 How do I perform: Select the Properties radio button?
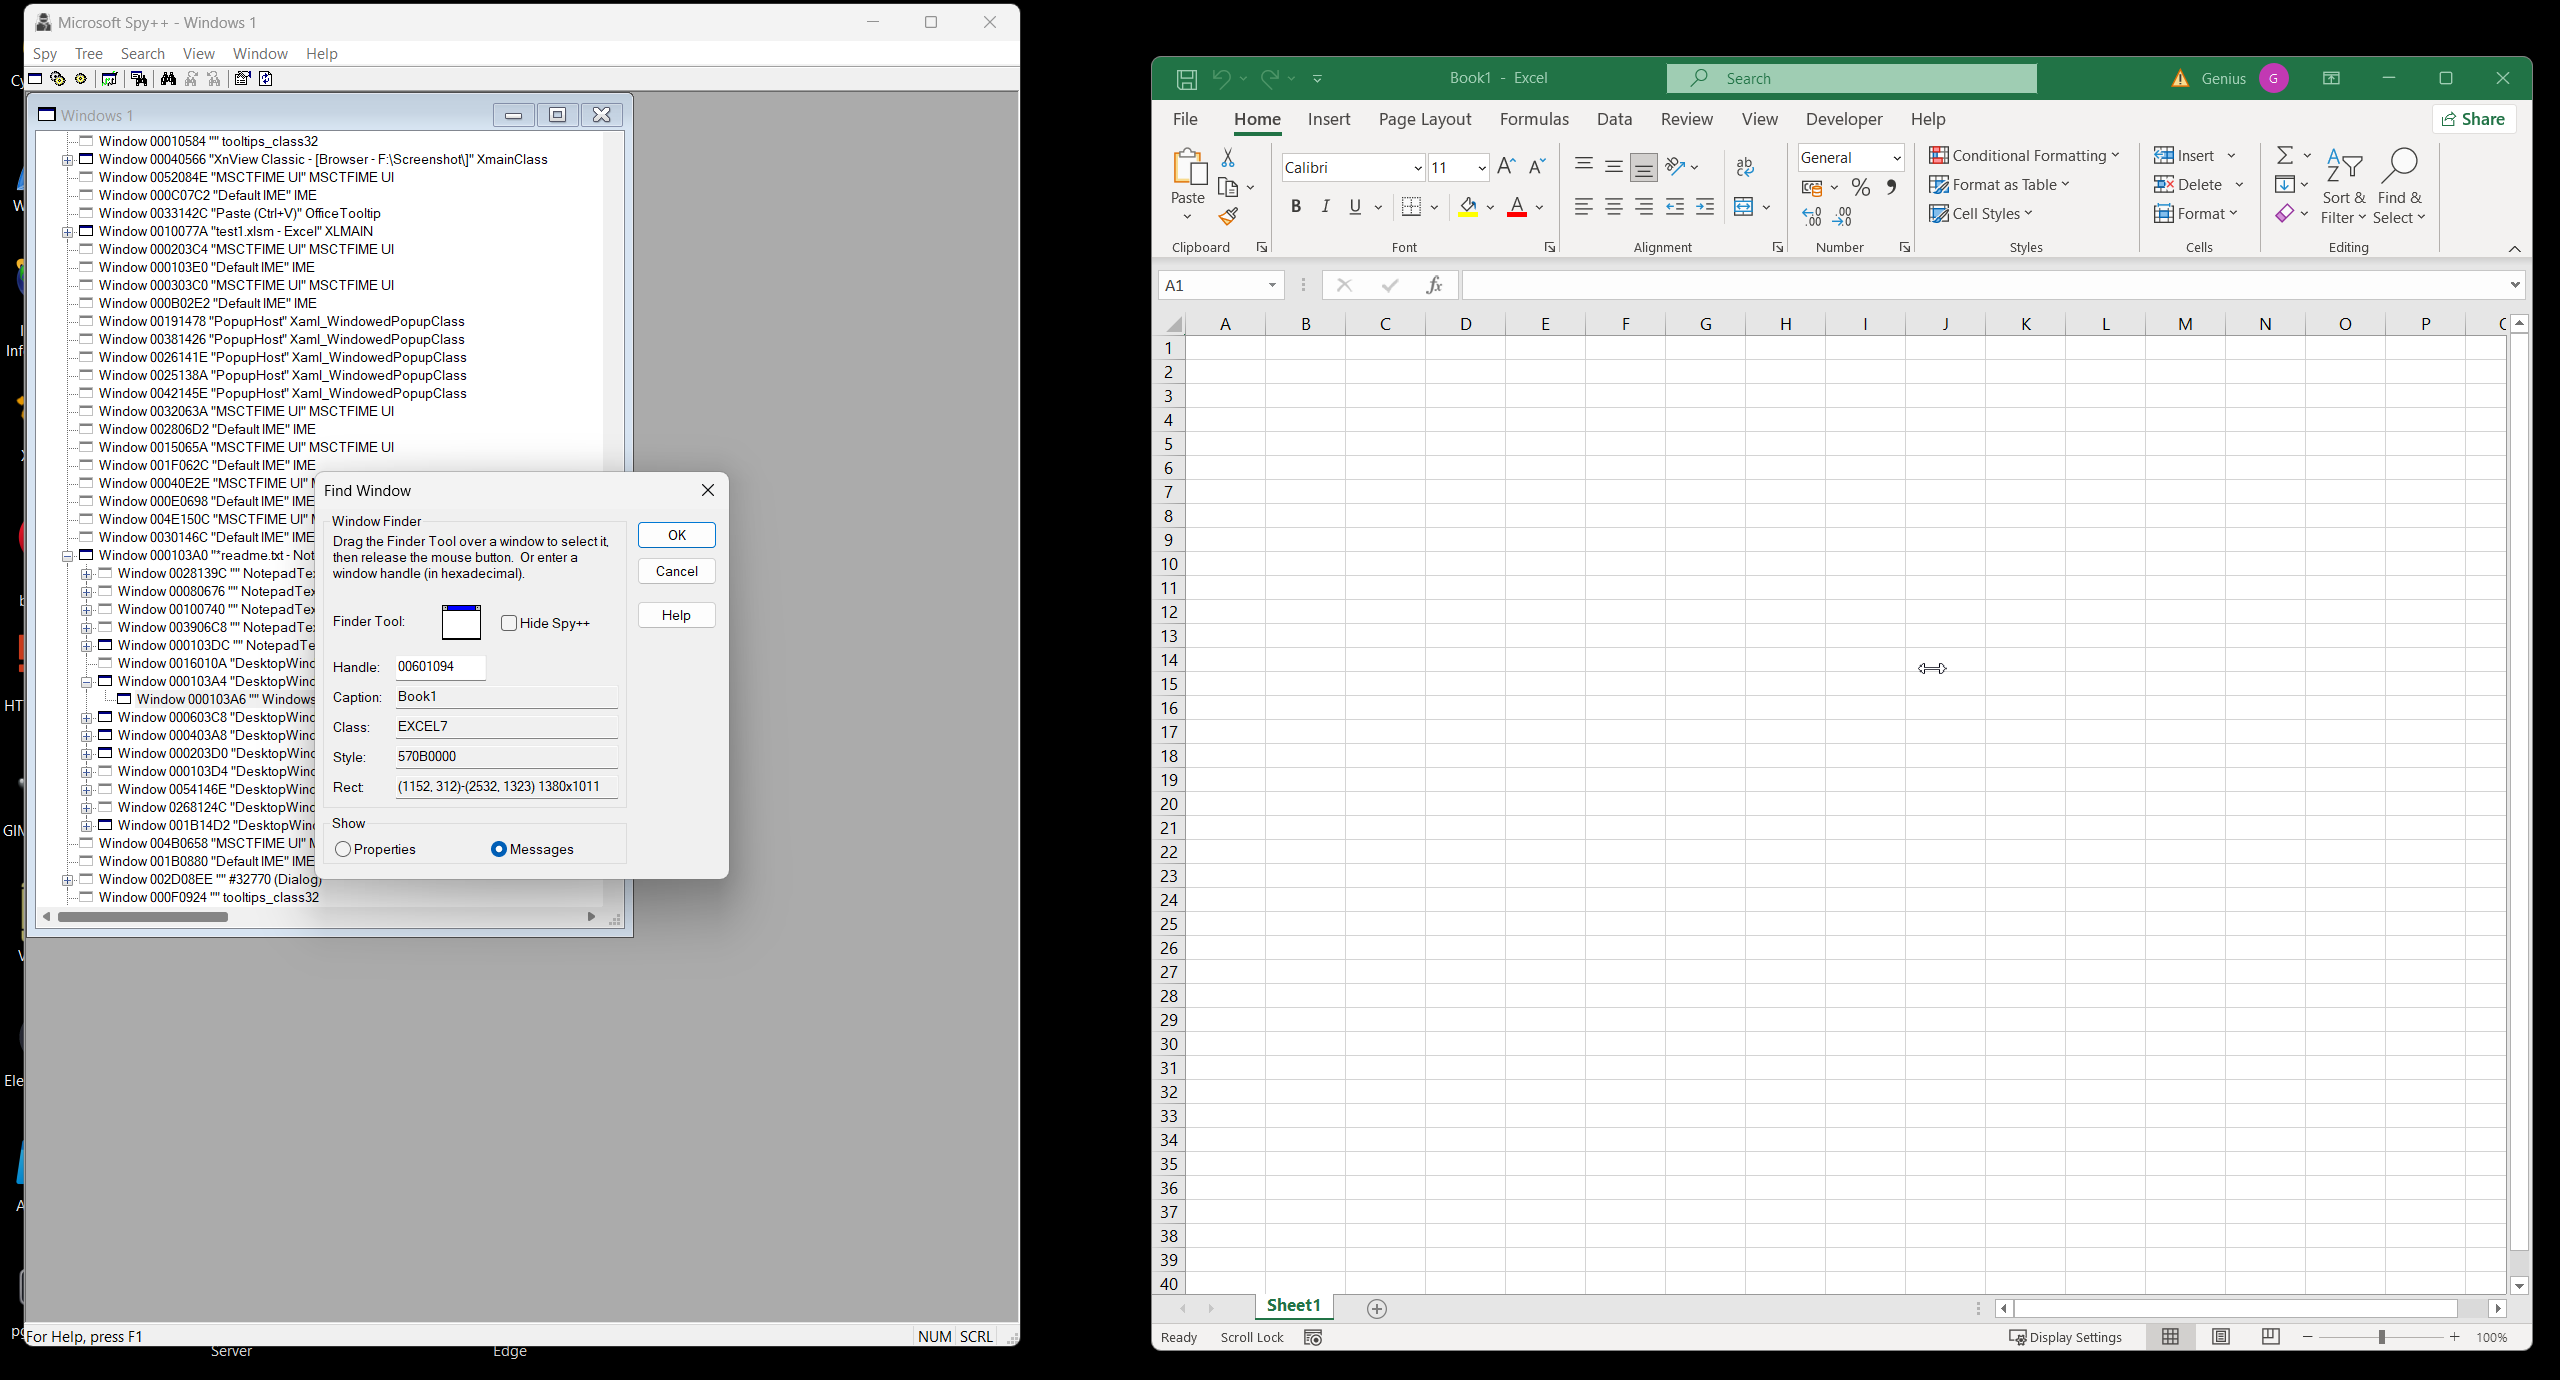click(x=344, y=849)
